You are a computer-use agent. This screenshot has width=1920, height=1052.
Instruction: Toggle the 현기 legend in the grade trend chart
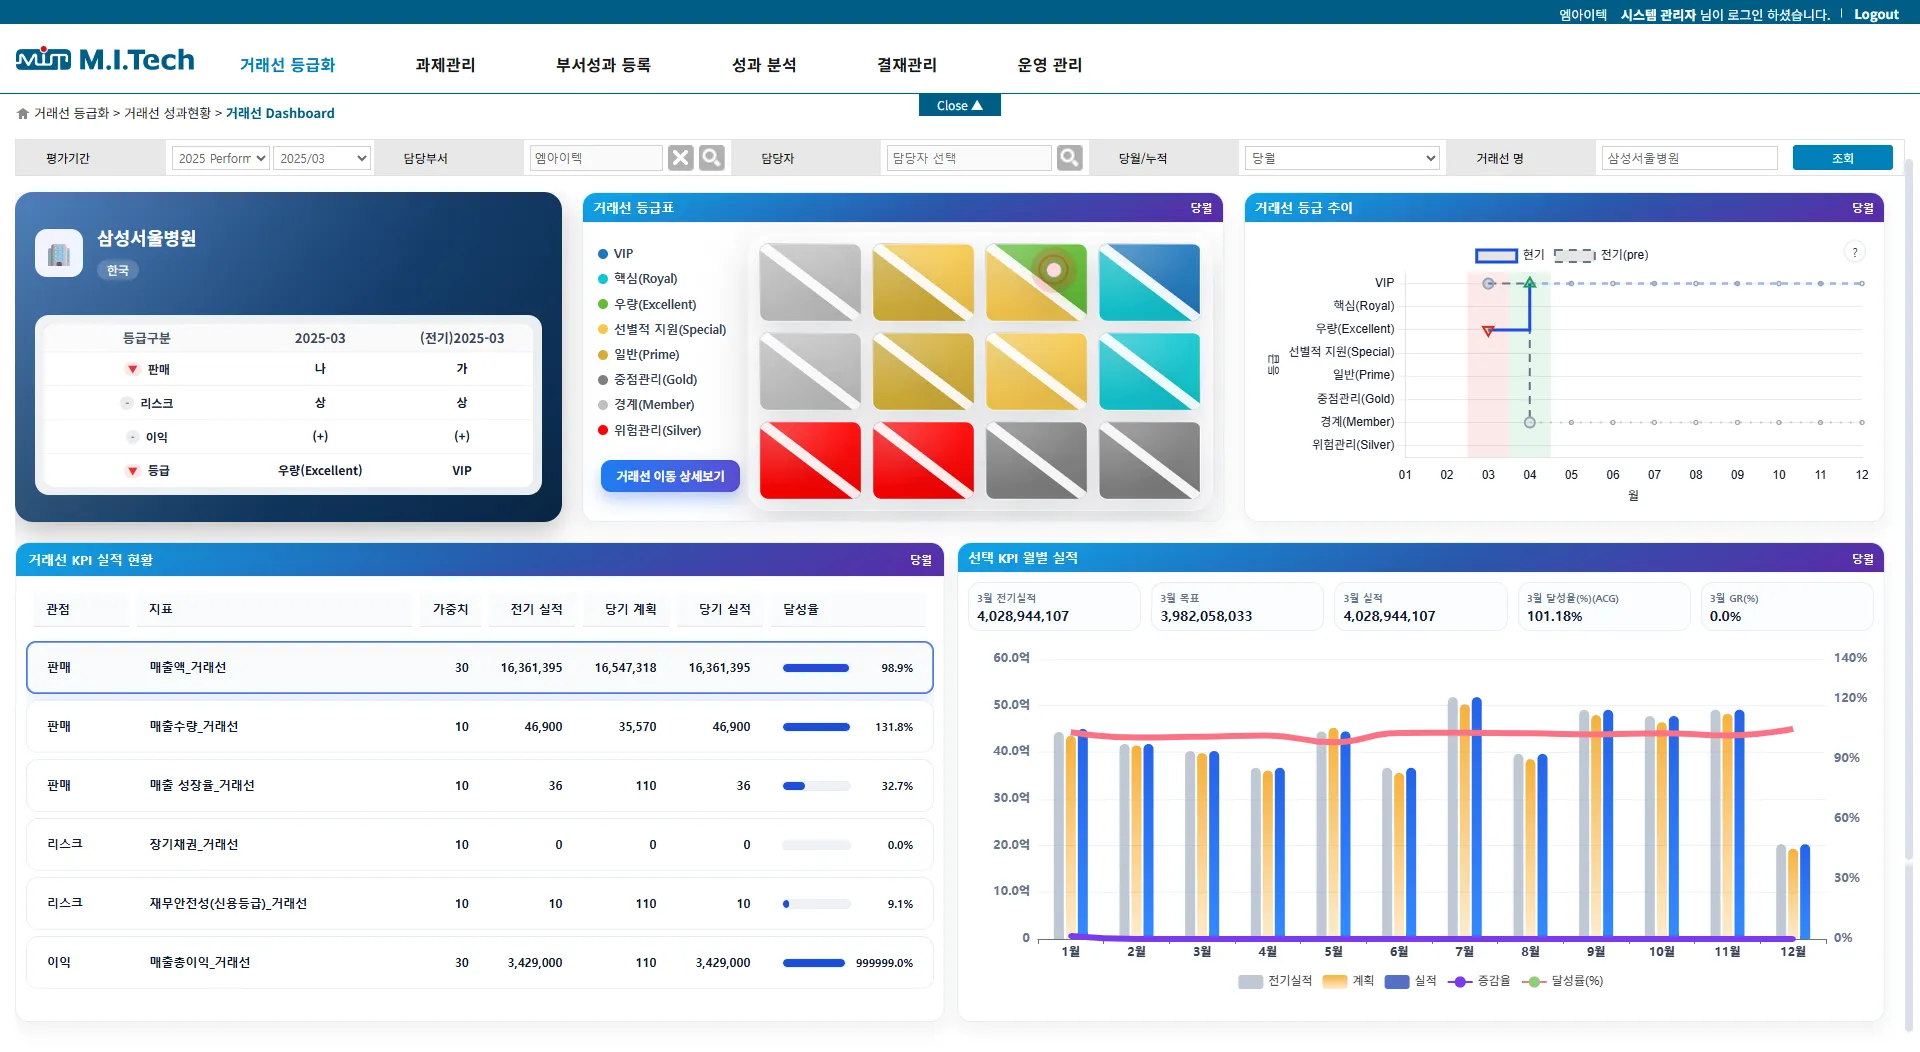[1510, 255]
